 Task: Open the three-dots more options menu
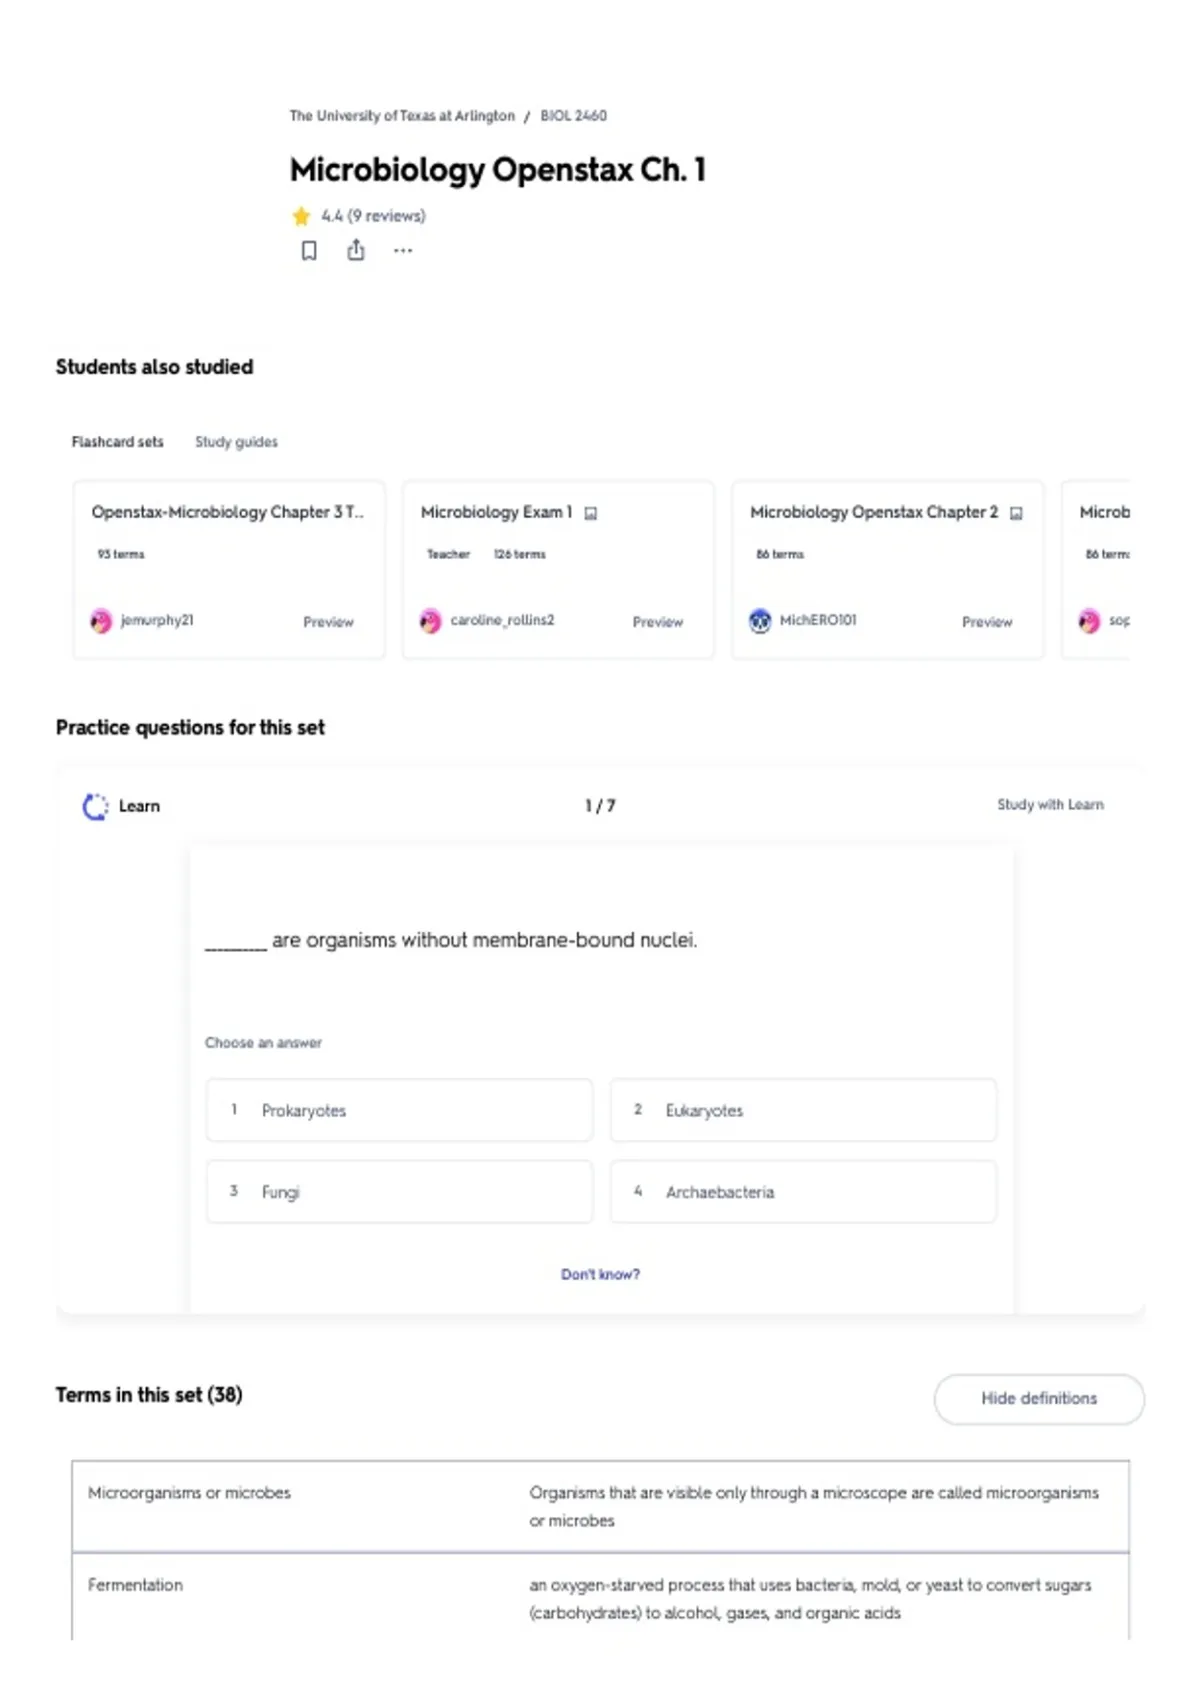point(403,251)
